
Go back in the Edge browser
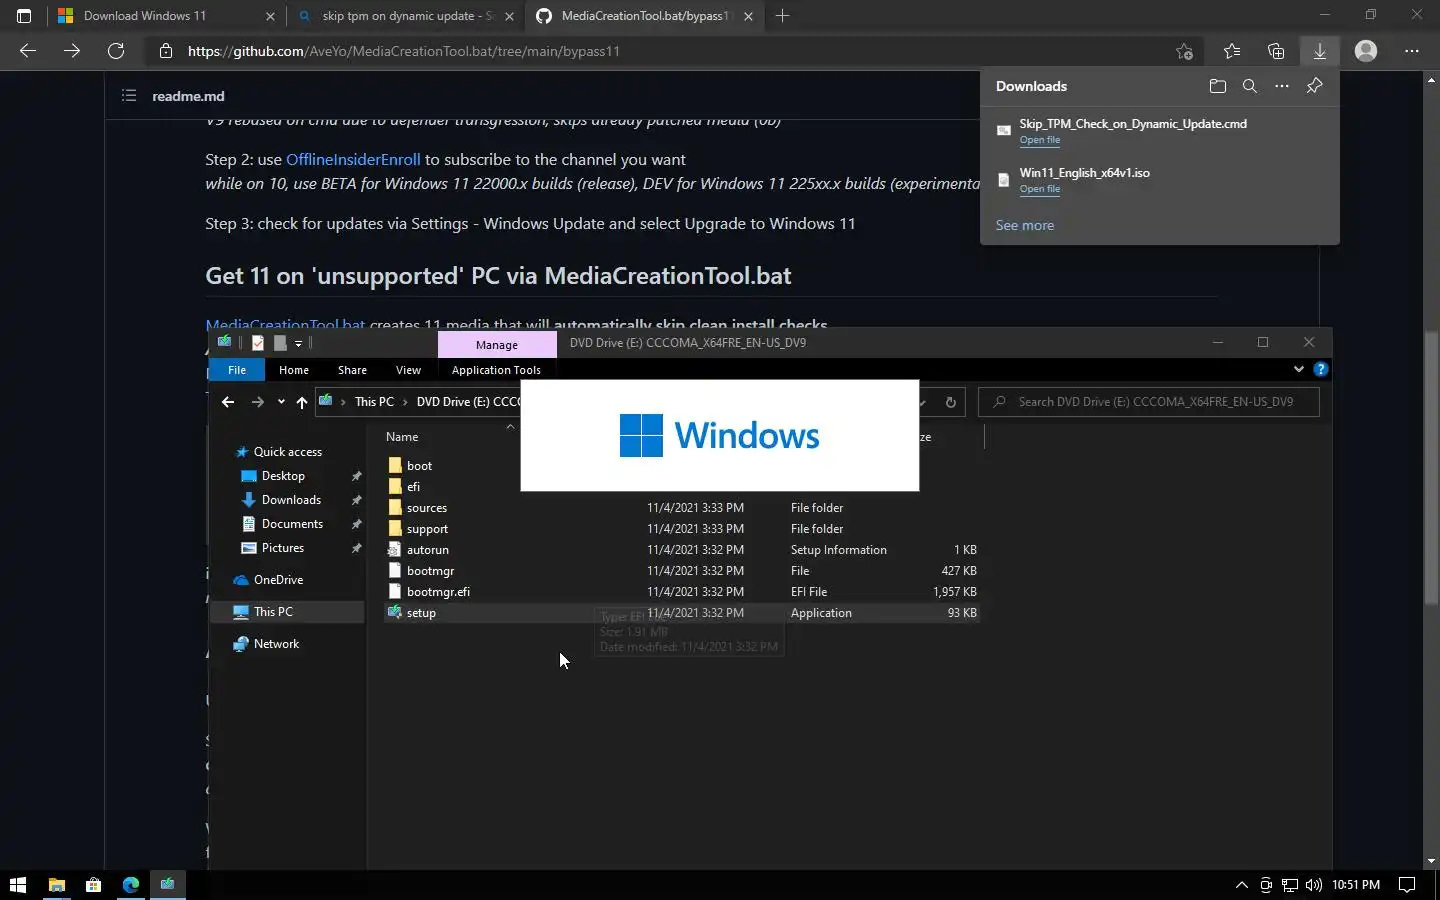(x=28, y=51)
